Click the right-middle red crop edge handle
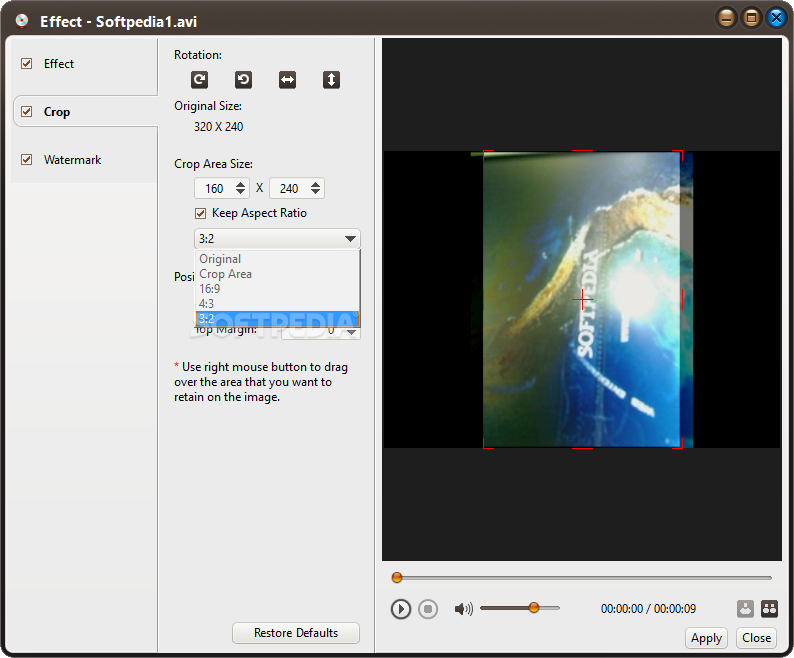This screenshot has width=794, height=658. [x=682, y=299]
